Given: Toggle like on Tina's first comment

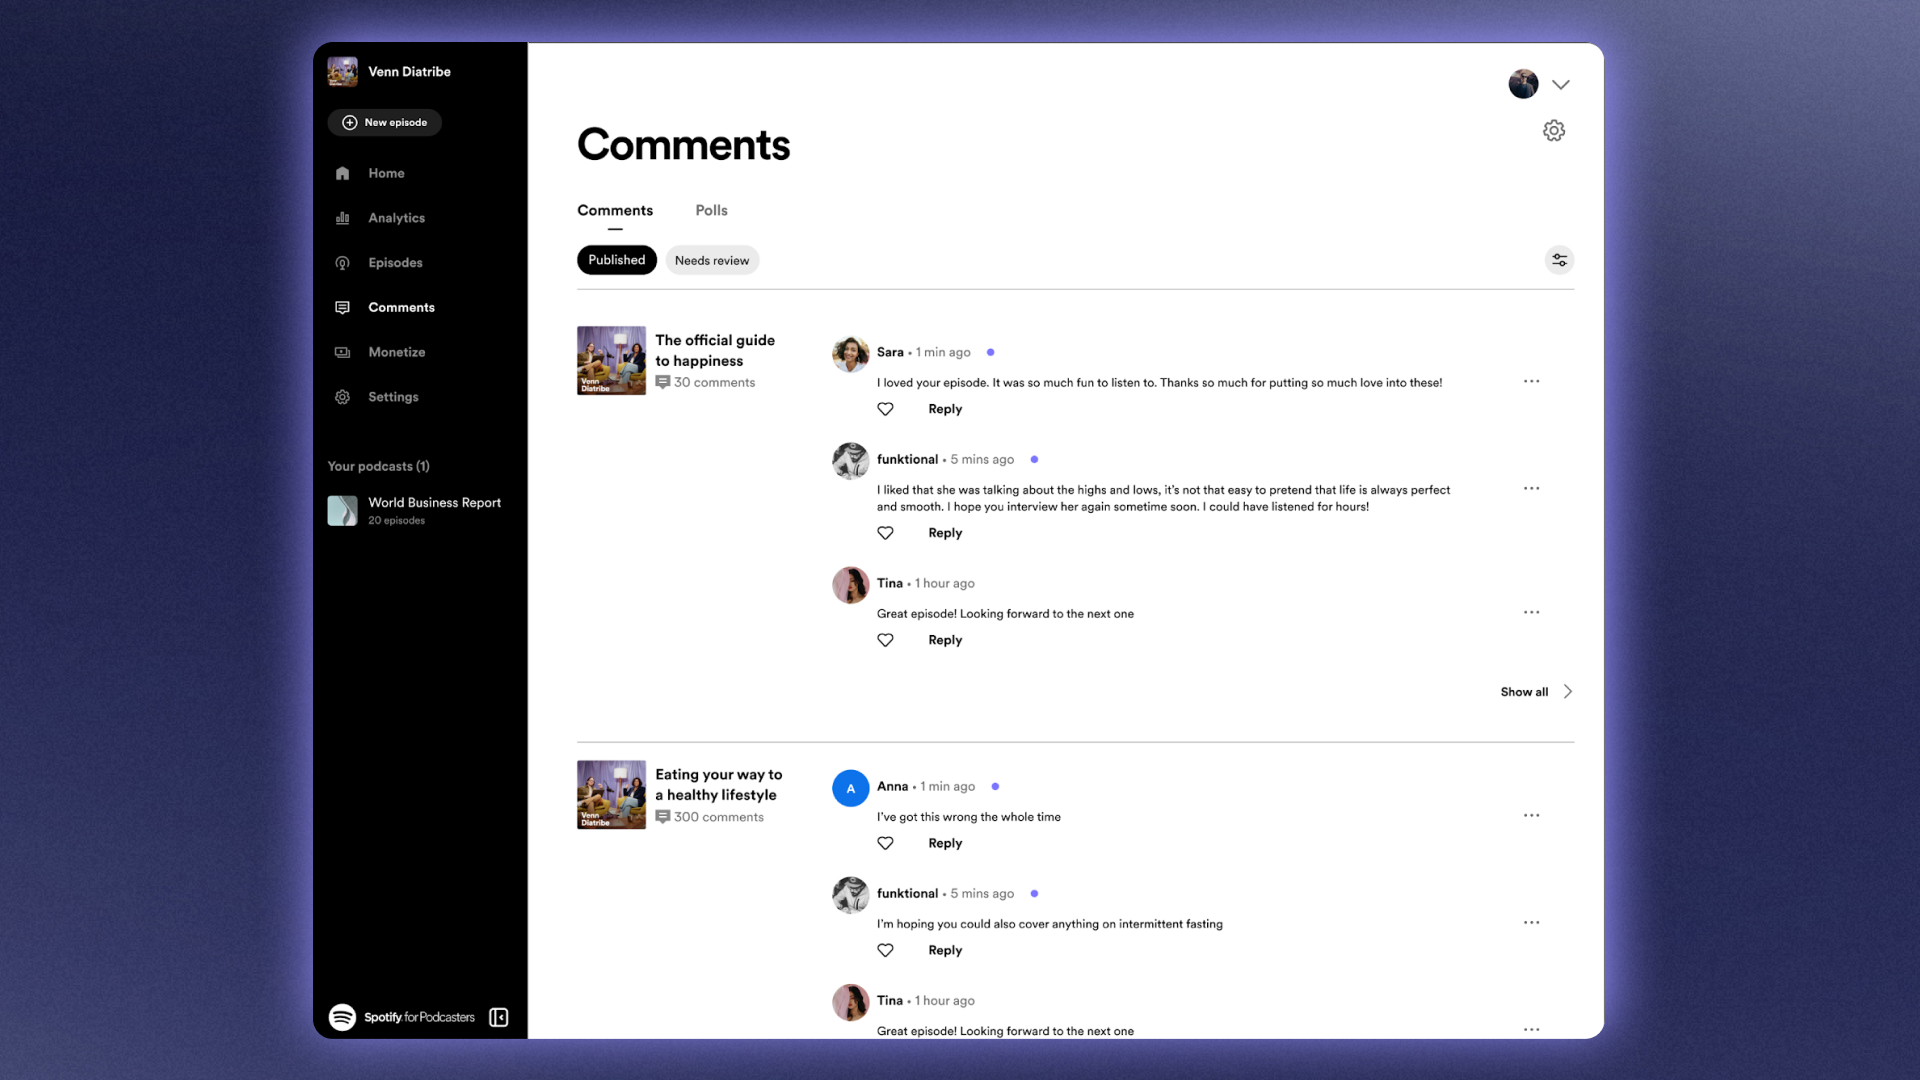Looking at the screenshot, I should 885,640.
